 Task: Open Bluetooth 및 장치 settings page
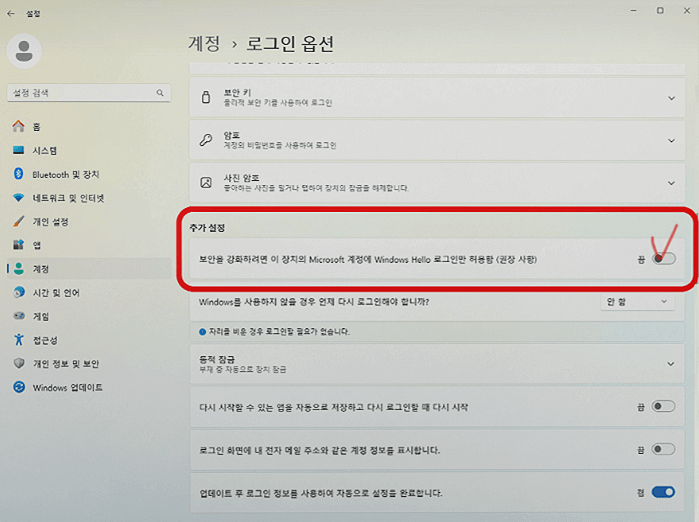click(x=89, y=174)
